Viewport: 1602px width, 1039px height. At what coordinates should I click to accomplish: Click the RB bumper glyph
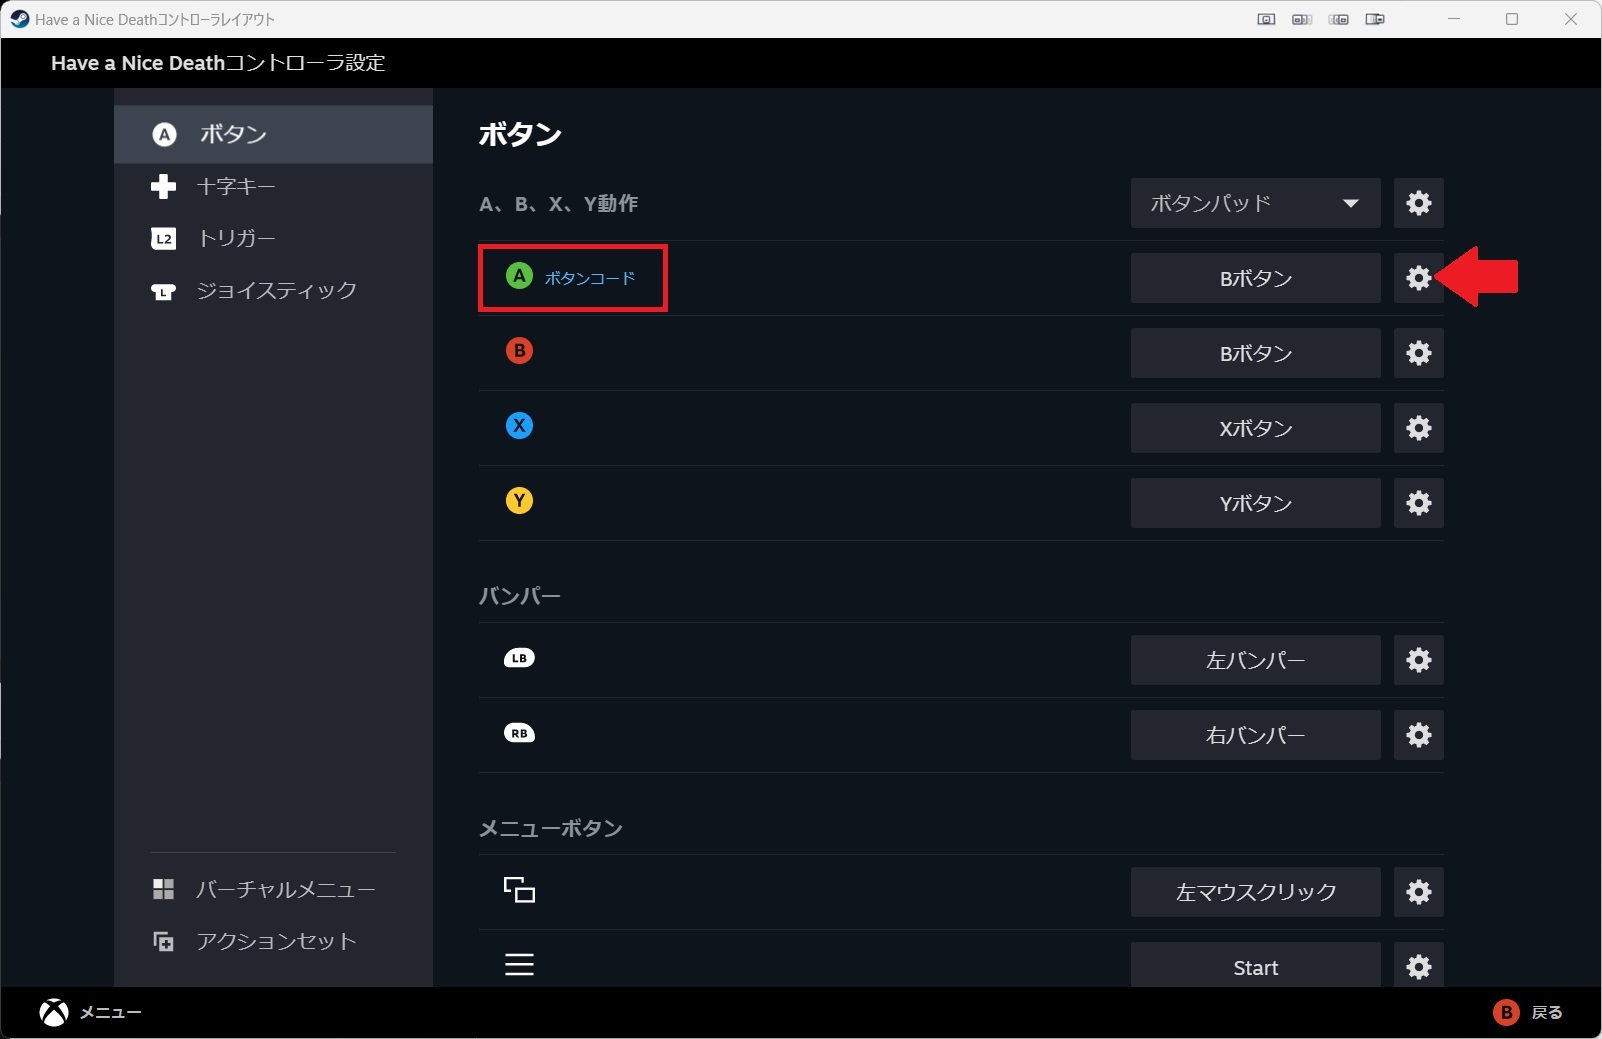coord(519,733)
